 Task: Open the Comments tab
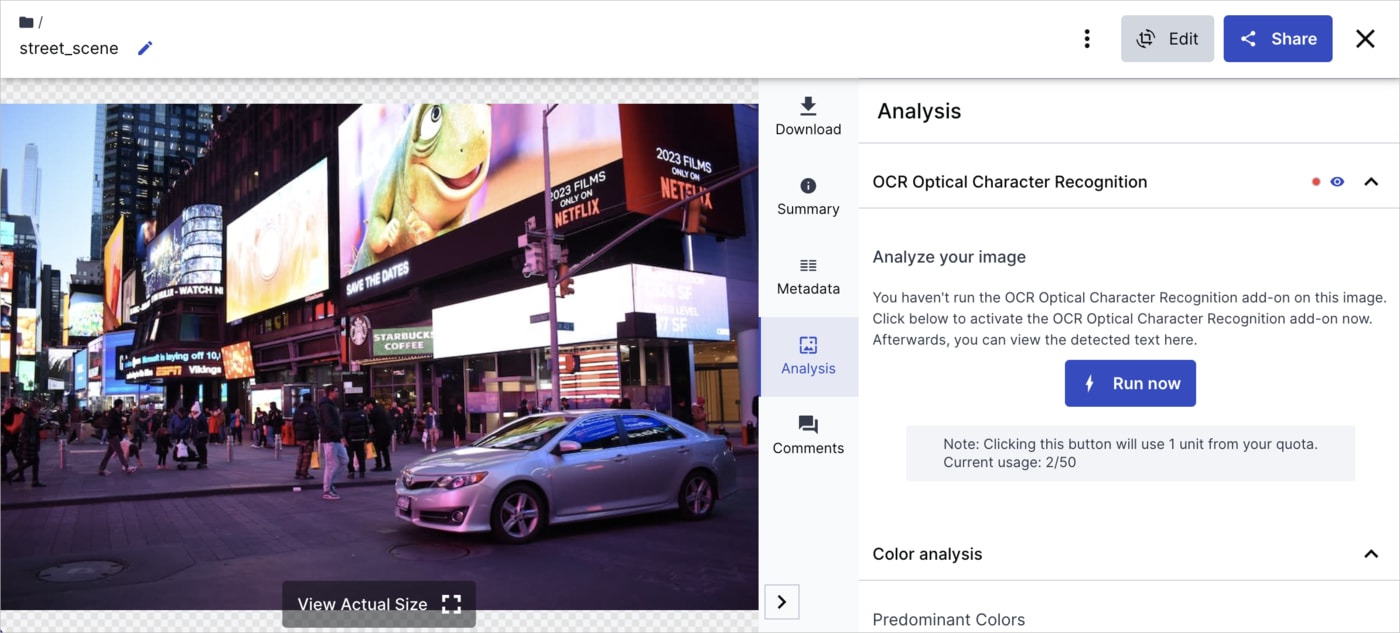click(808, 436)
